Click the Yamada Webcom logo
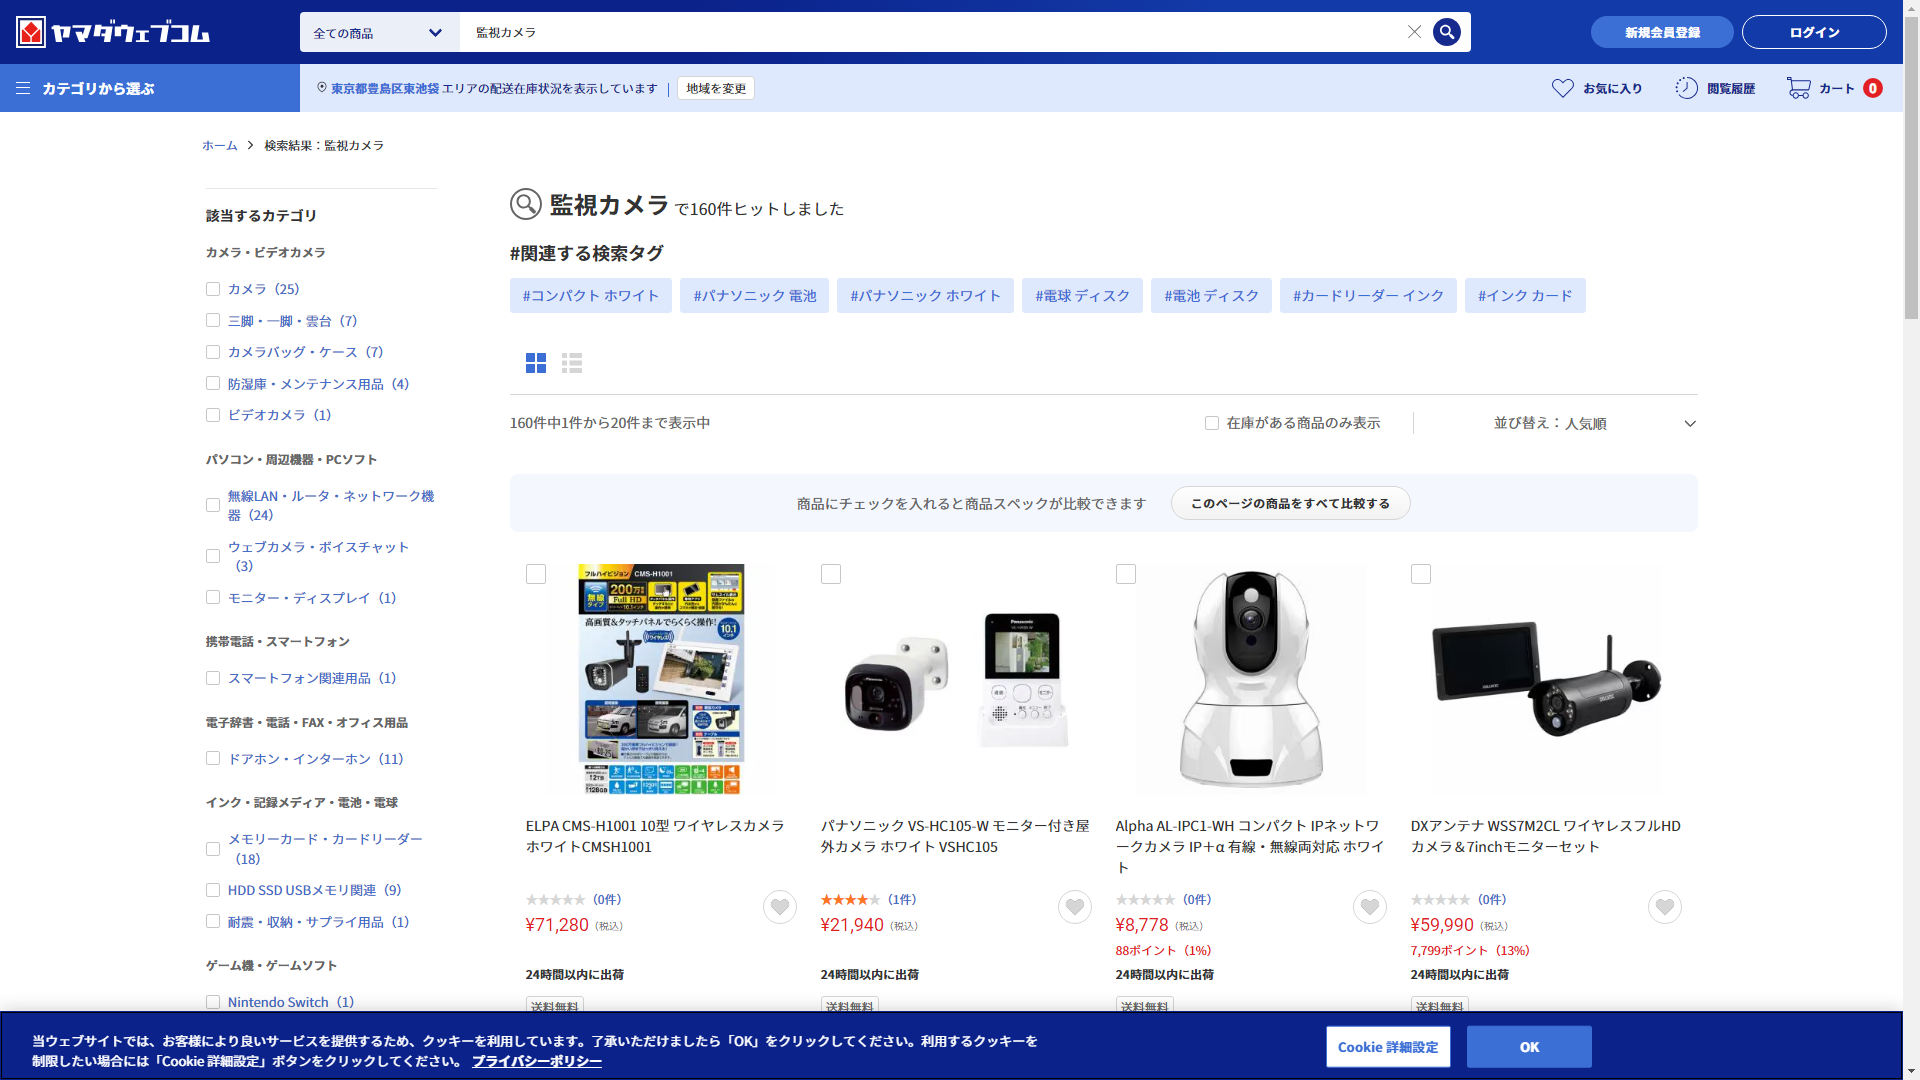Image resolution: width=1920 pixels, height=1080 pixels. [113, 32]
